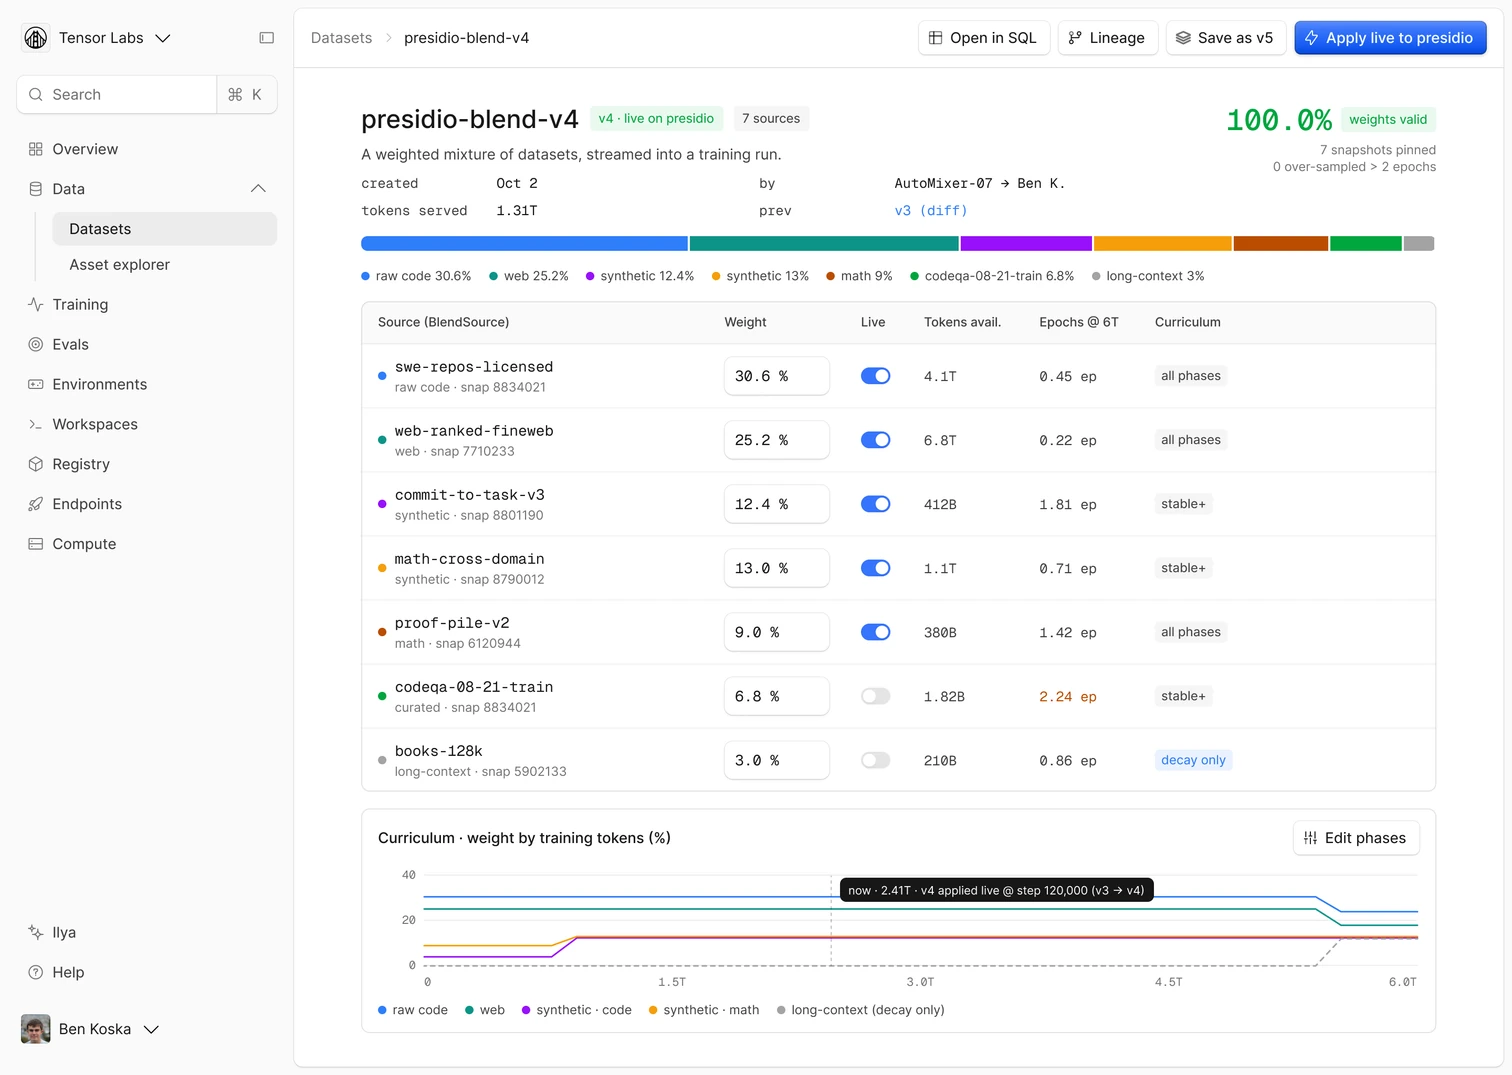1512x1075 pixels.
Task: Turn off Live for swe-repos-licensed
Action: coord(876,376)
